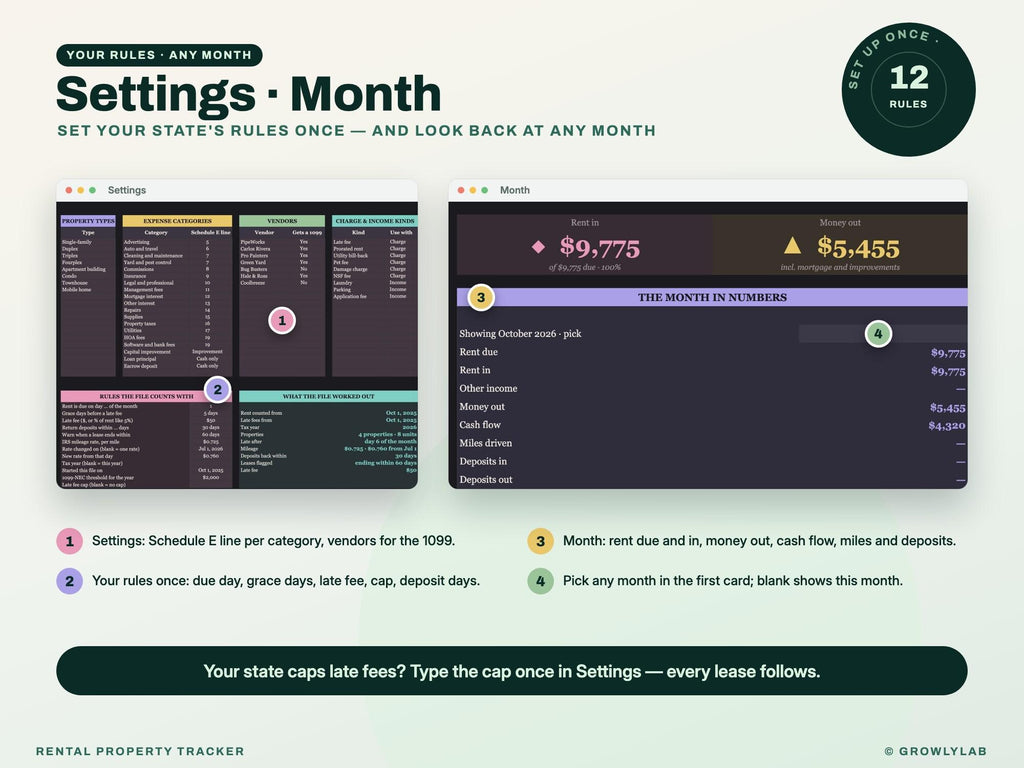Screen dimensions: 1024x768
Task: Click the Cash flow $4,320 value
Action: click(947, 426)
